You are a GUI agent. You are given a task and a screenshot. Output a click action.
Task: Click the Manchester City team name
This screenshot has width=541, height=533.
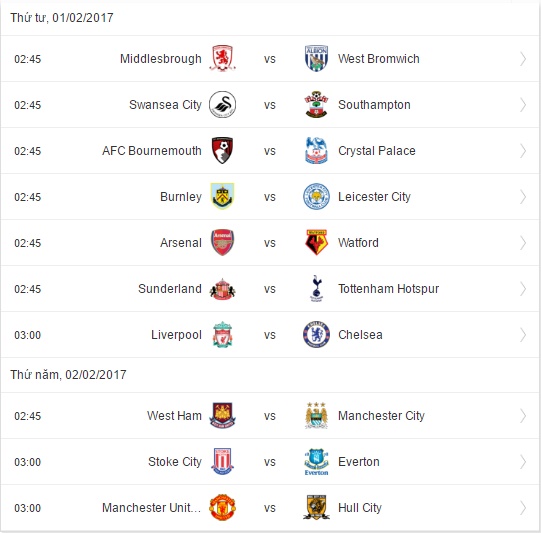381,416
